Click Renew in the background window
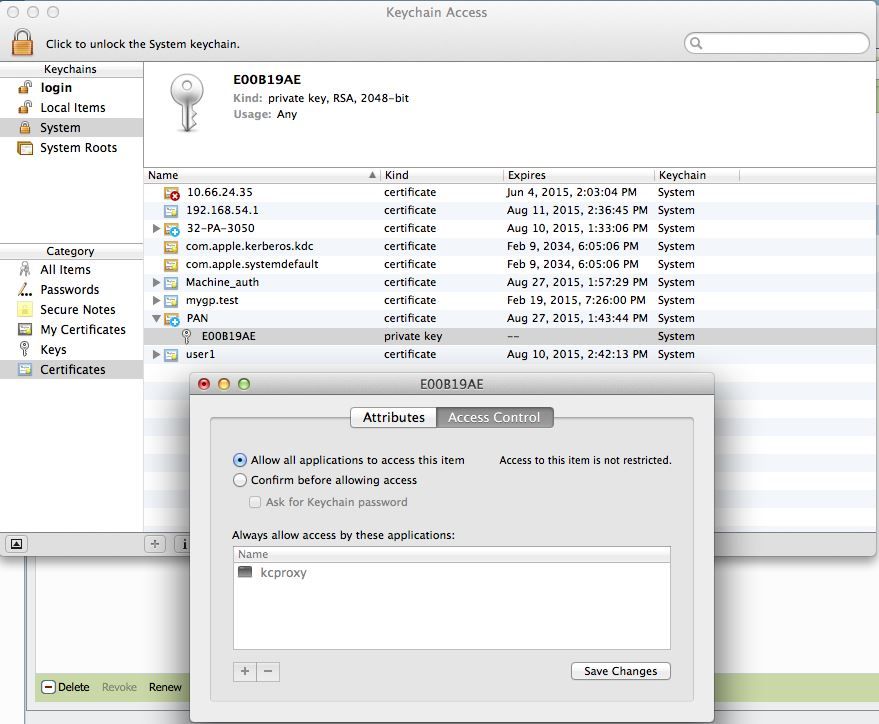 point(165,687)
